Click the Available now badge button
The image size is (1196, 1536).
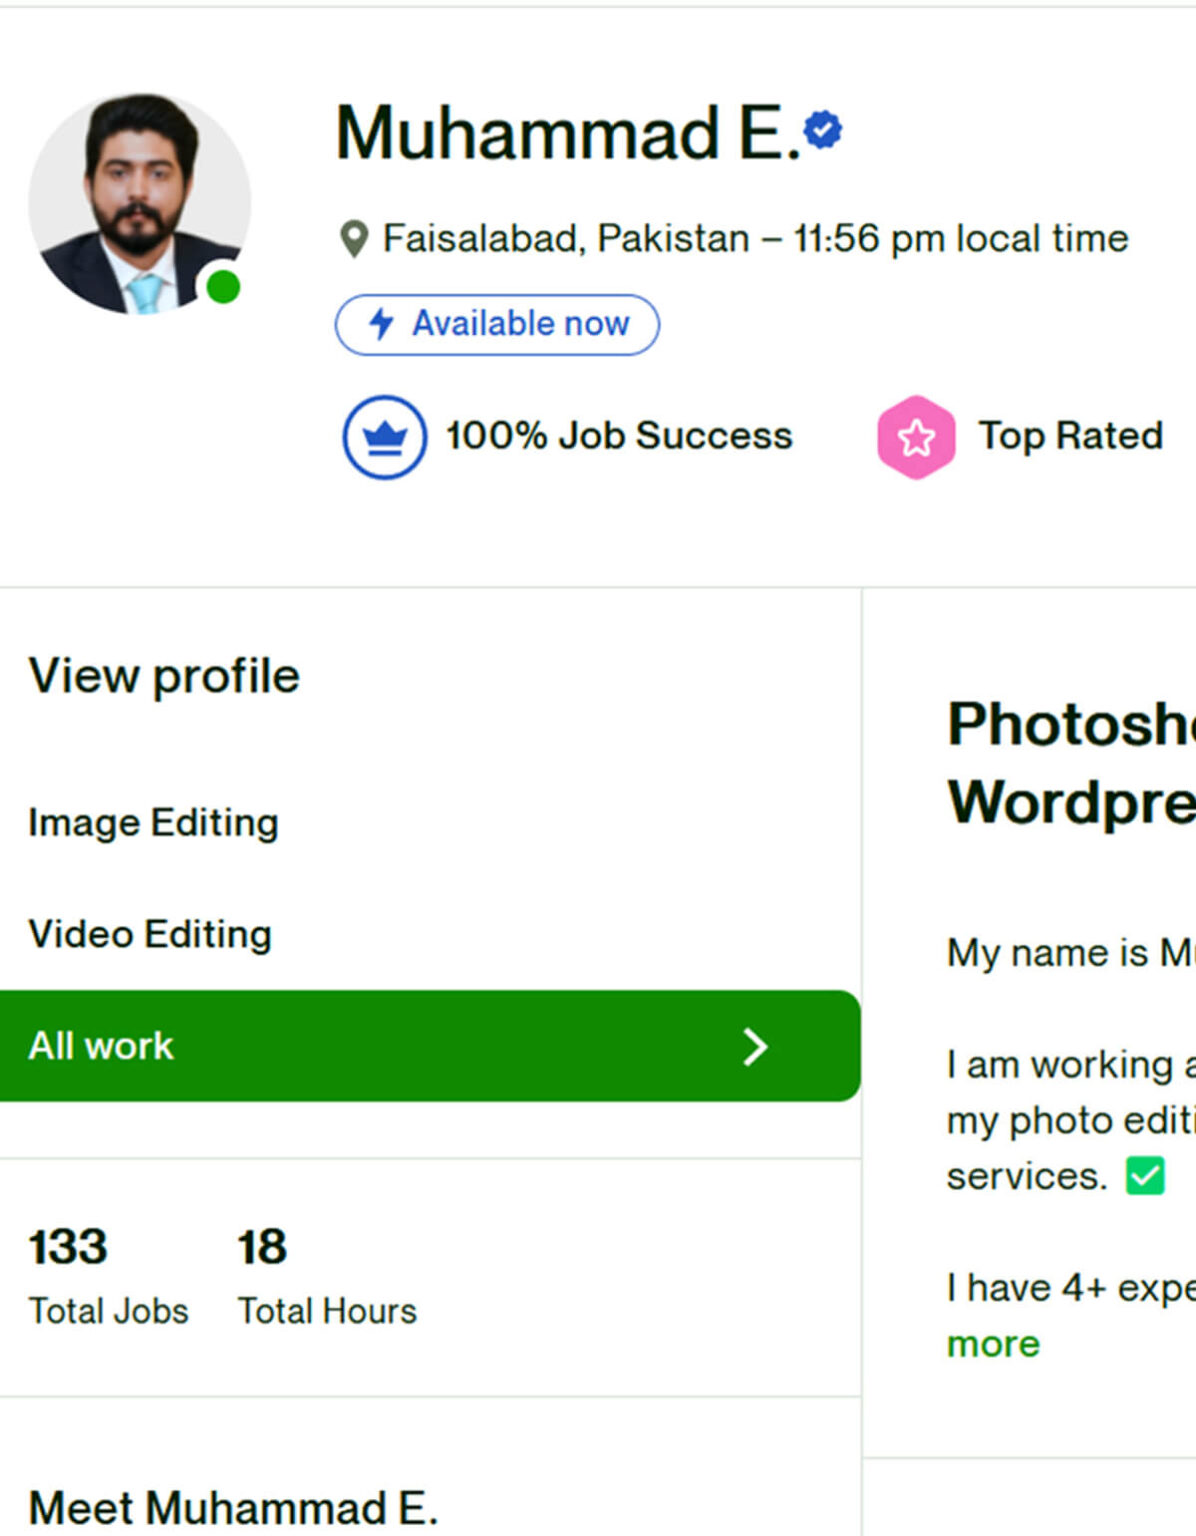point(497,324)
